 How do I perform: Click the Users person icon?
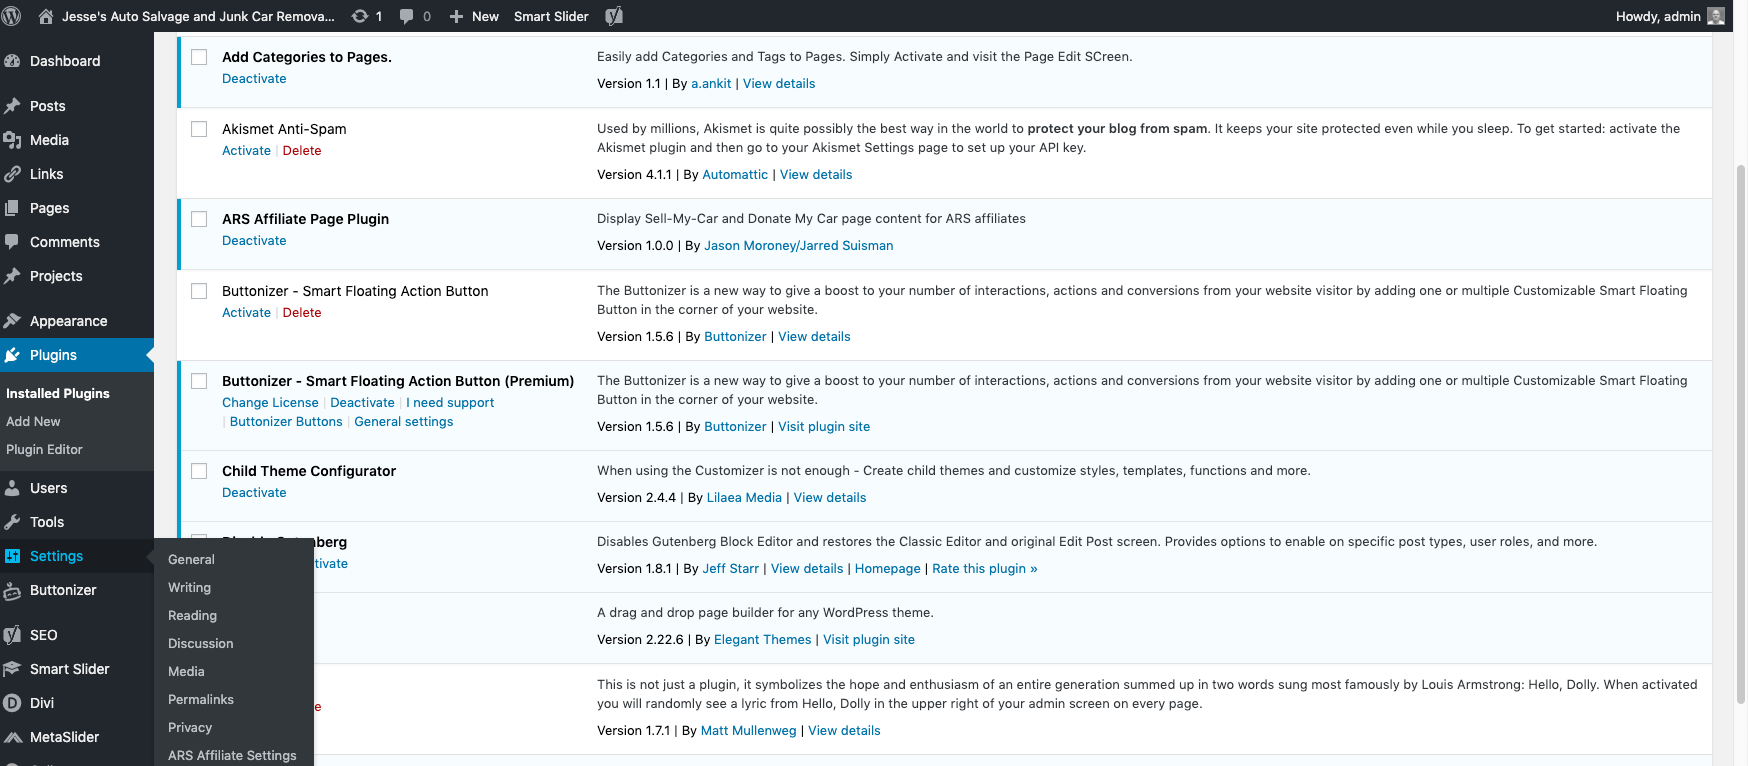(12, 488)
